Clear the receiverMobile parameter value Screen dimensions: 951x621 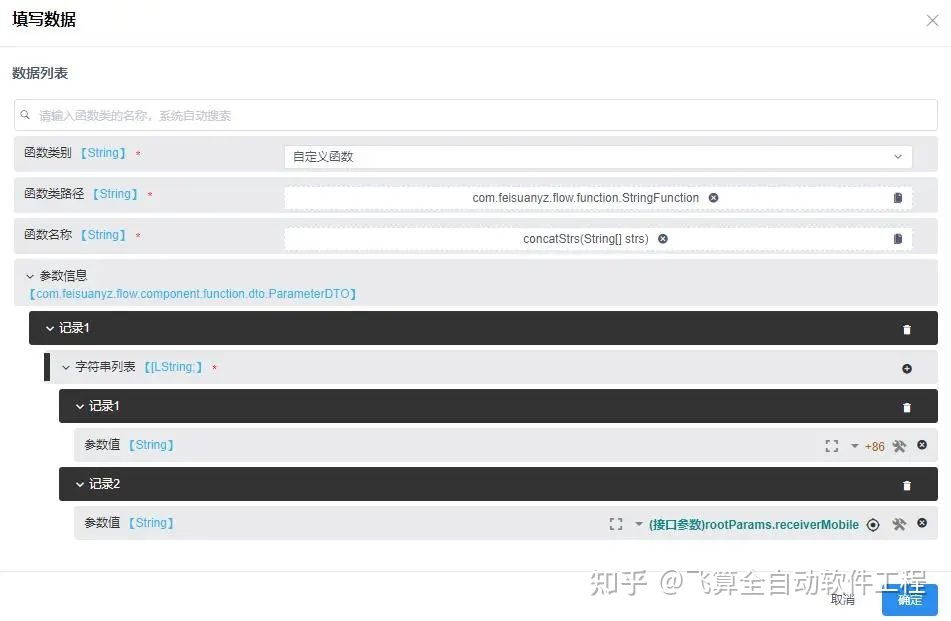pos(922,523)
